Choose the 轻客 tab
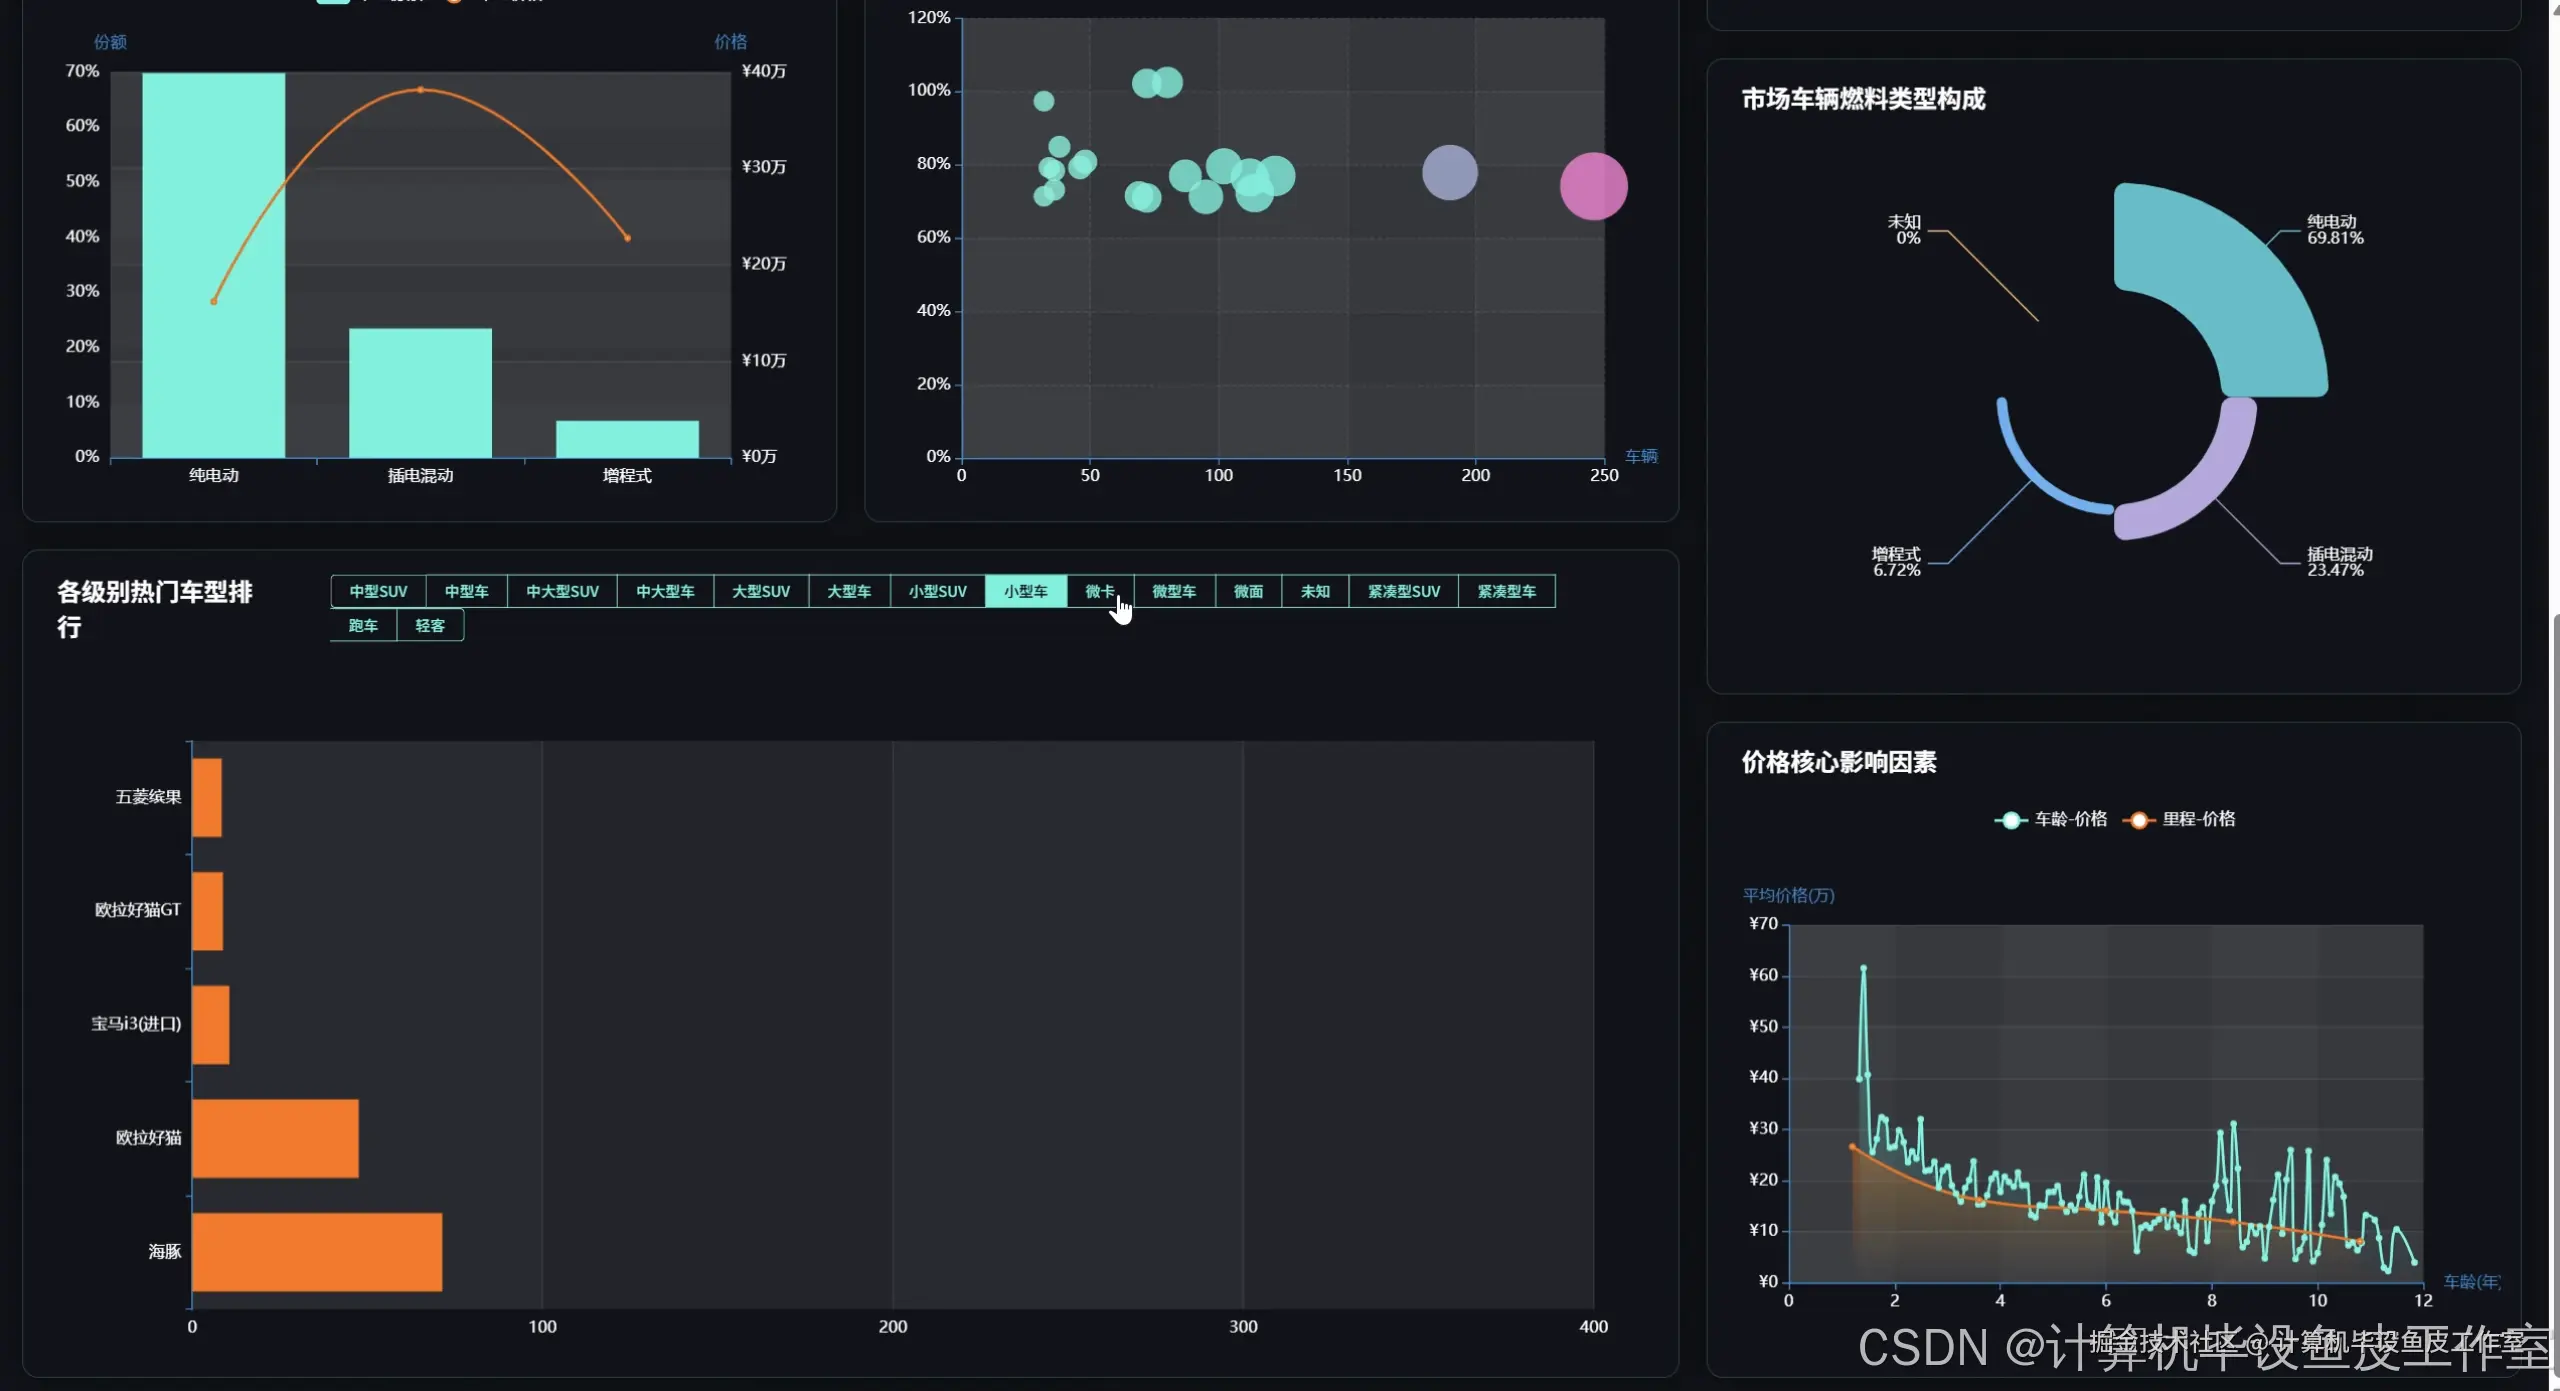Viewport: 2560px width, 1391px height. pos(430,626)
